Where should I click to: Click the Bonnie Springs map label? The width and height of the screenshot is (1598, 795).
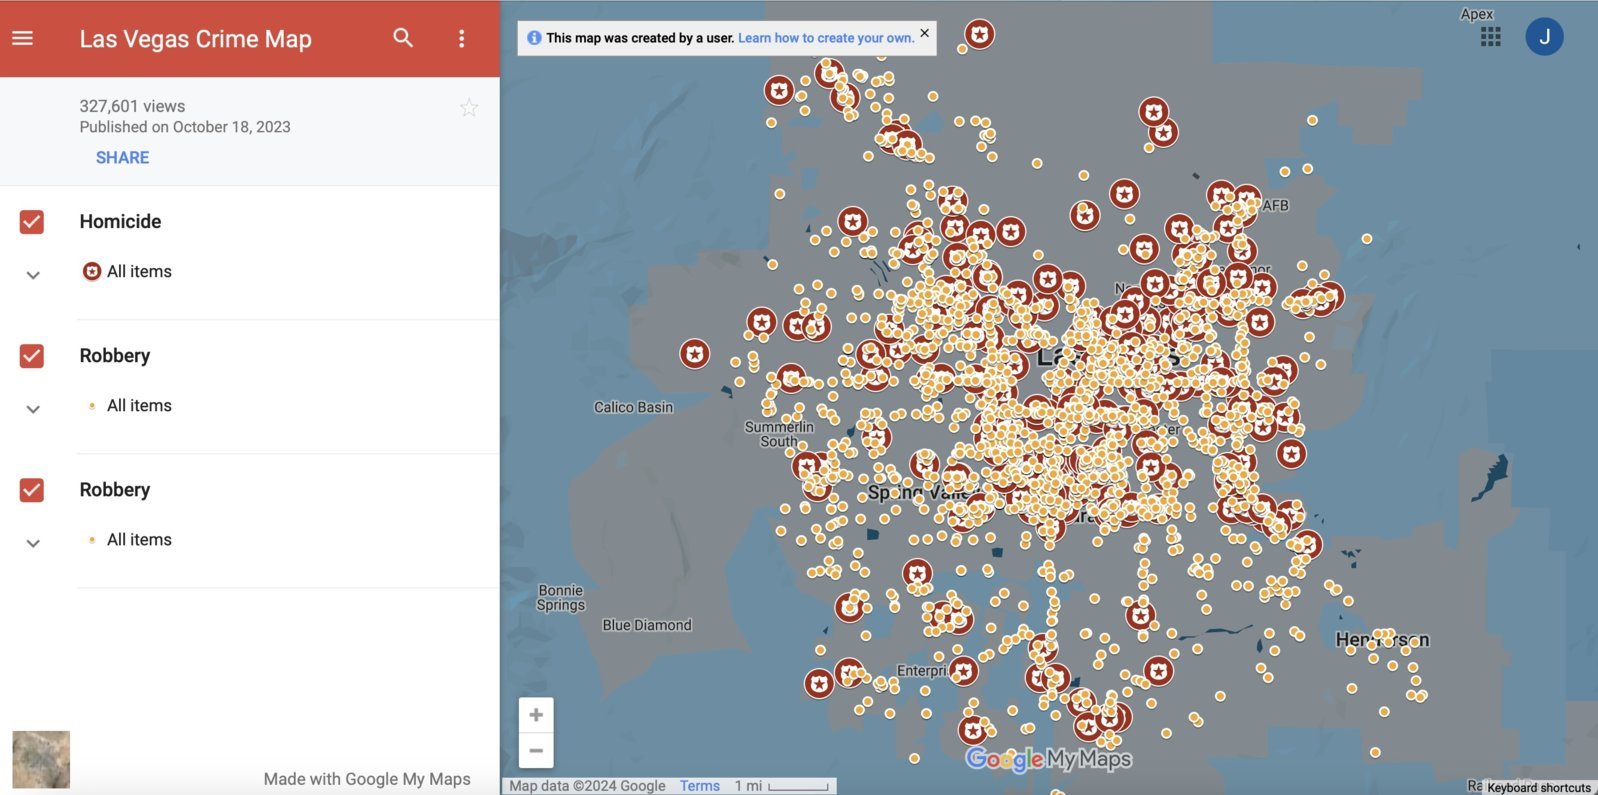[561, 598]
